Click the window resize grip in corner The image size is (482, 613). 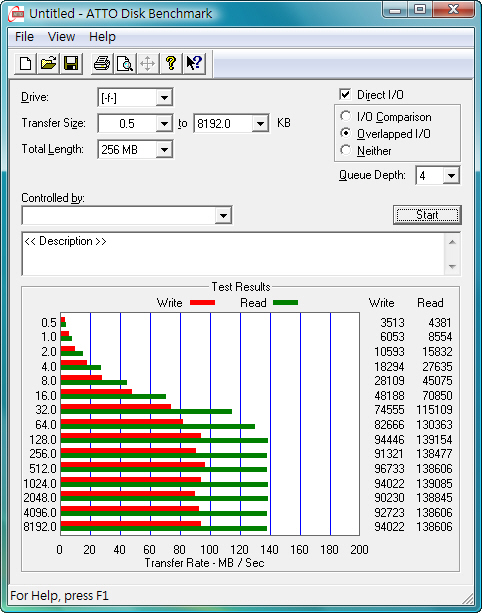pos(468,598)
